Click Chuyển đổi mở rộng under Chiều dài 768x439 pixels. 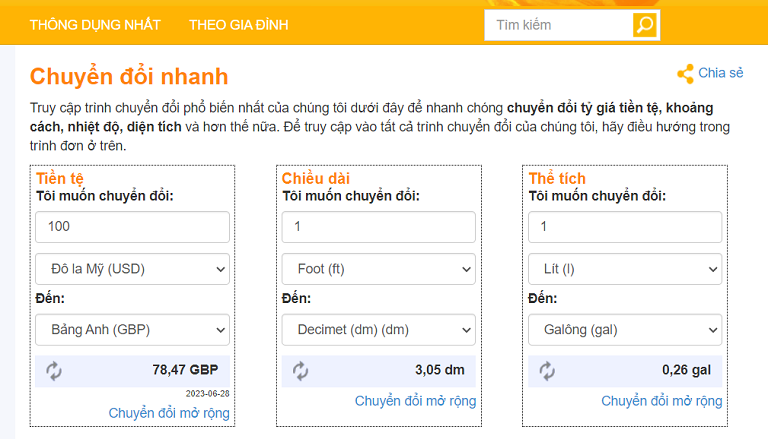tap(415, 401)
